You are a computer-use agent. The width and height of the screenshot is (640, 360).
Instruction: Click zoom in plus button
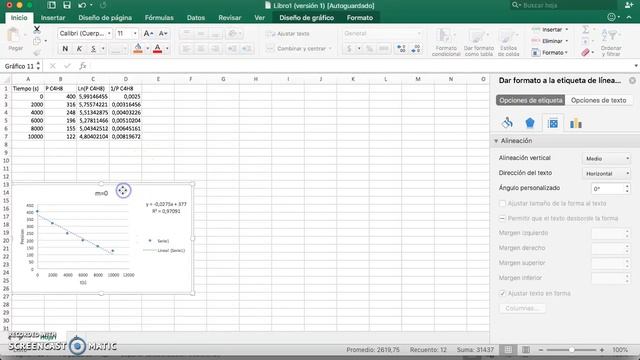click(602, 350)
